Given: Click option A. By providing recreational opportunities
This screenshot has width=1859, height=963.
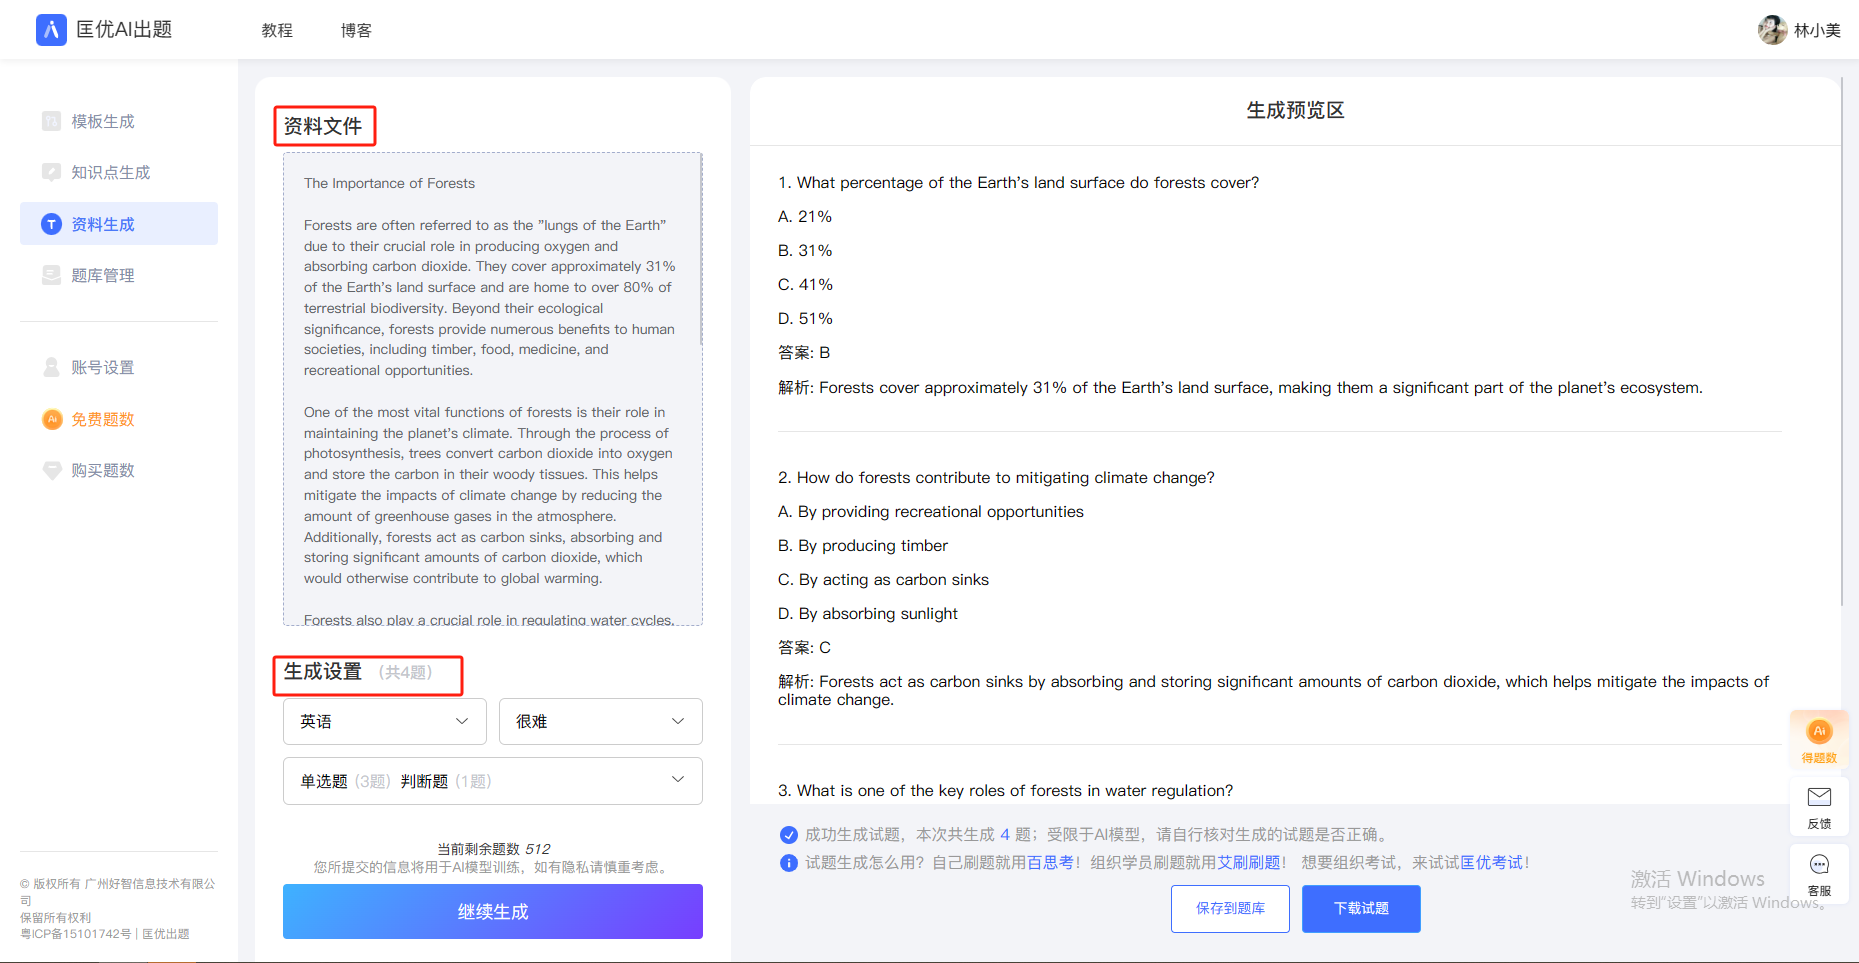Looking at the screenshot, I should (x=931, y=511).
